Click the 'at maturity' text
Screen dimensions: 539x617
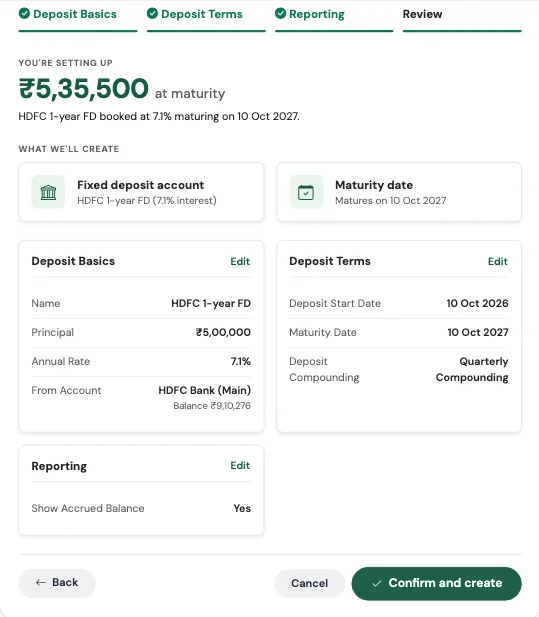click(x=190, y=94)
